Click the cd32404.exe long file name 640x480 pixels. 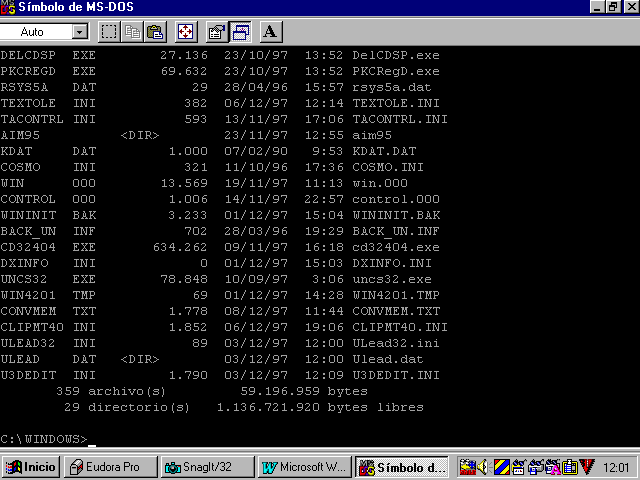396,247
